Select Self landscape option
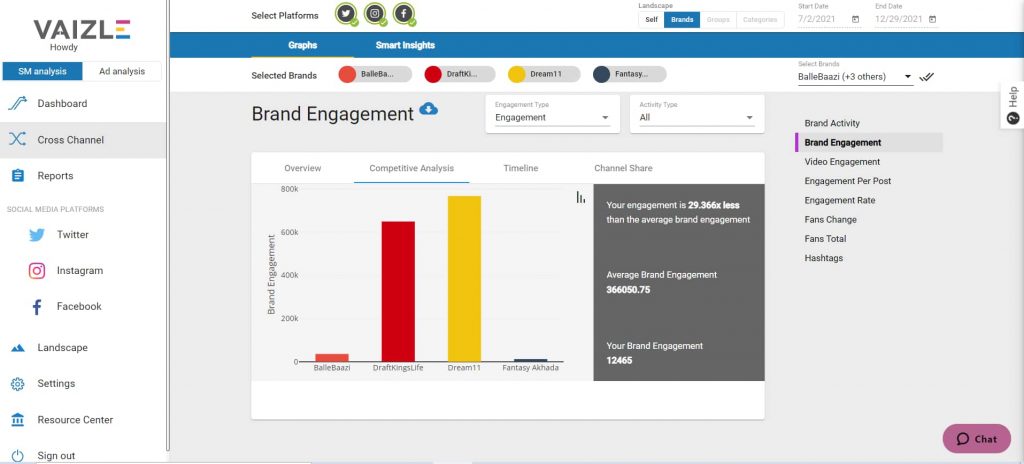The image size is (1024, 464). tap(651, 20)
